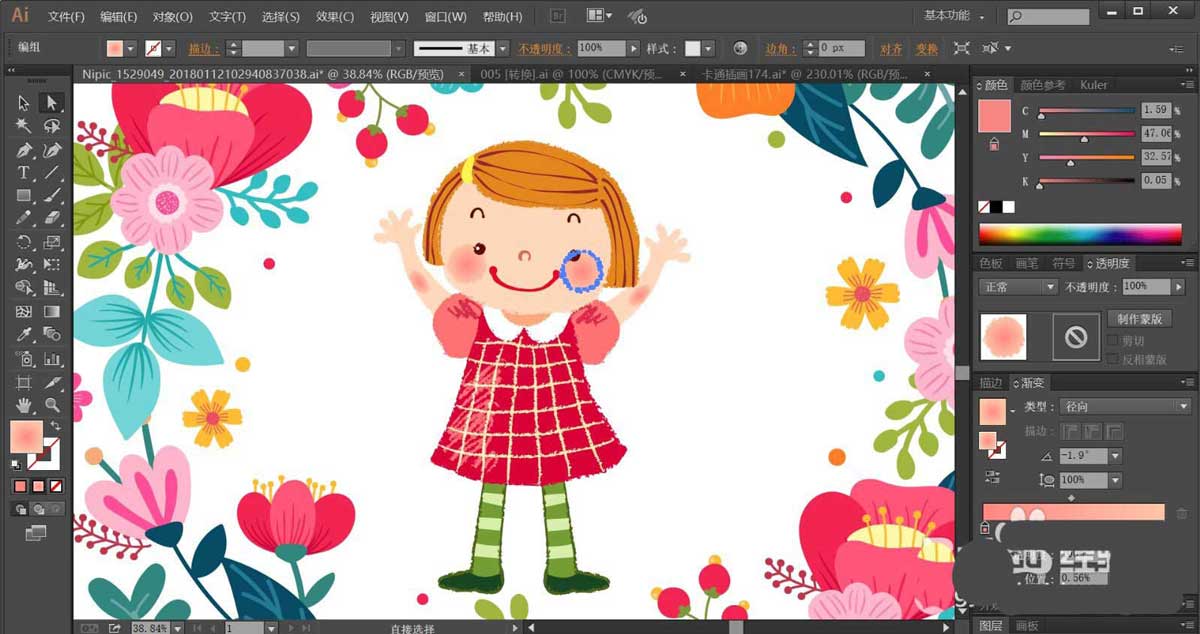Delete gradient stop with trash icon
1200x634 pixels.
pyautogui.click(x=1182, y=513)
